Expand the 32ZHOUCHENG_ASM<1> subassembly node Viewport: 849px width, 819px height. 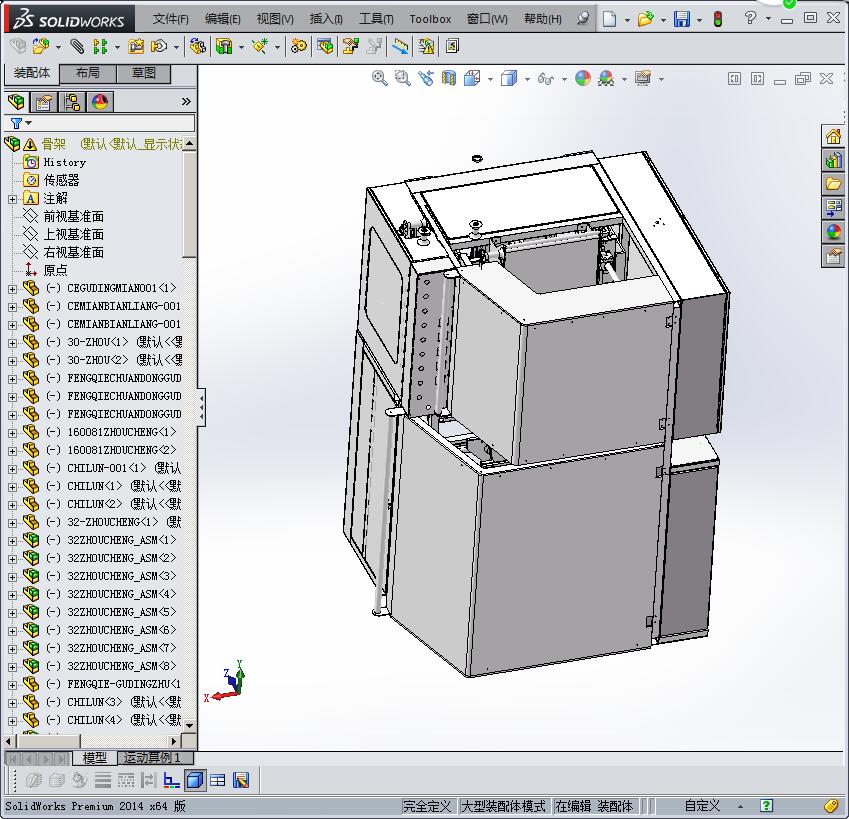(x=12, y=541)
